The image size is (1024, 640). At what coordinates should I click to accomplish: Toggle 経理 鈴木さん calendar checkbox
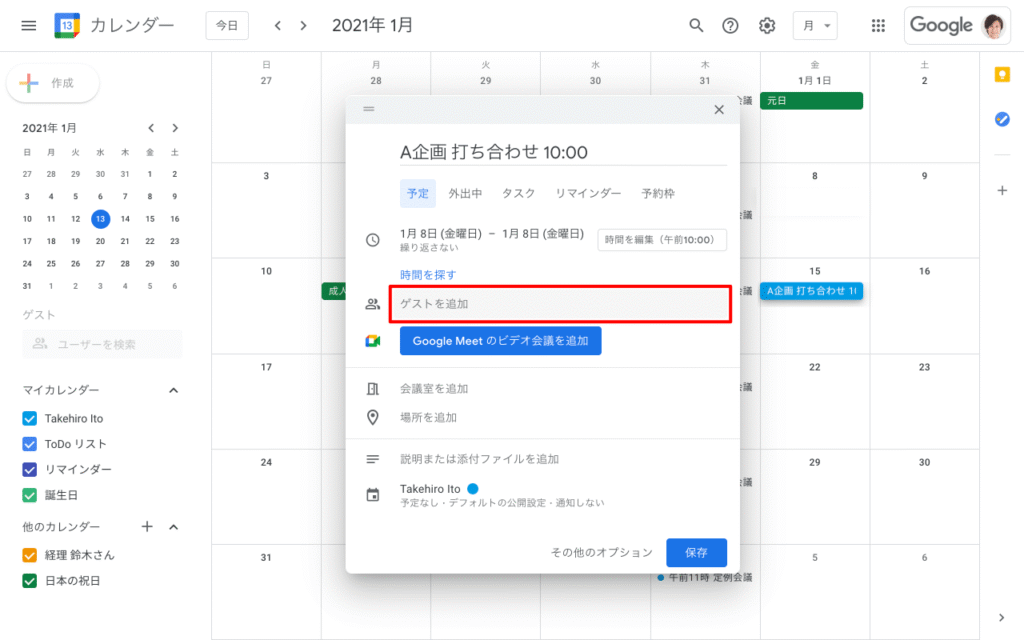29,555
